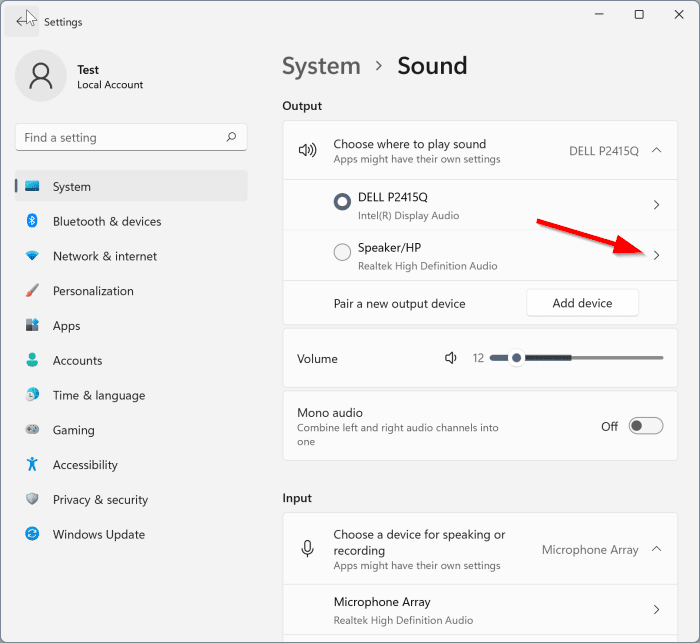Go to Personalization settings

tap(131, 290)
